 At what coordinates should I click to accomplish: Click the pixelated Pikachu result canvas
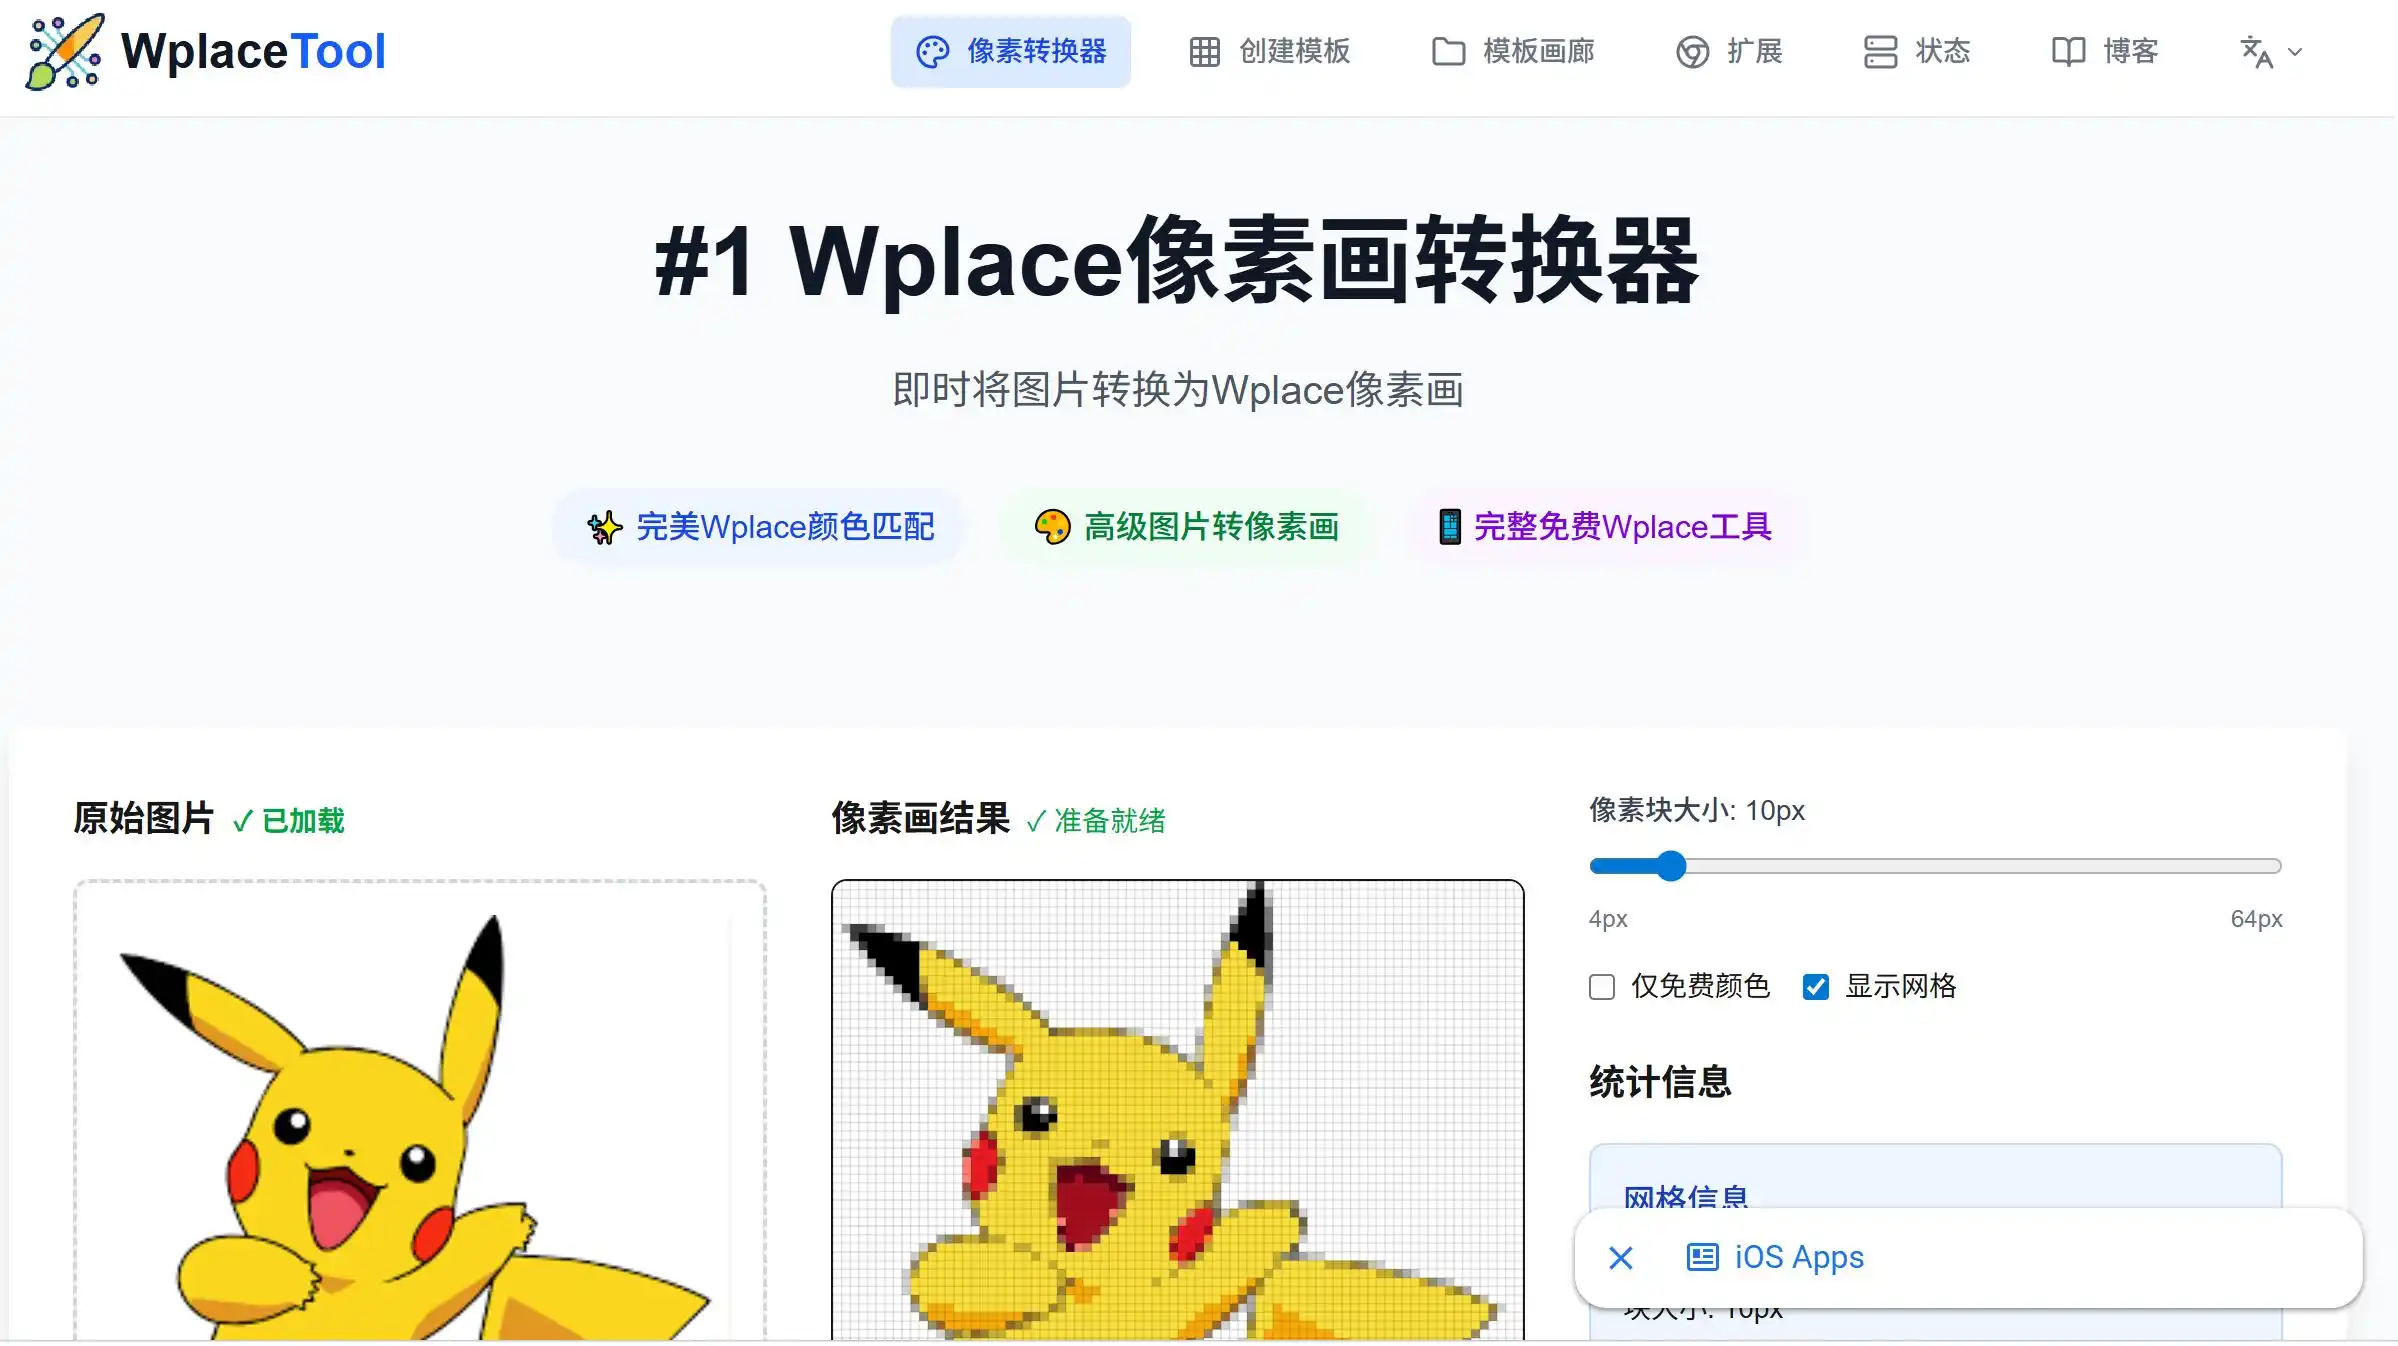tap(1178, 1110)
